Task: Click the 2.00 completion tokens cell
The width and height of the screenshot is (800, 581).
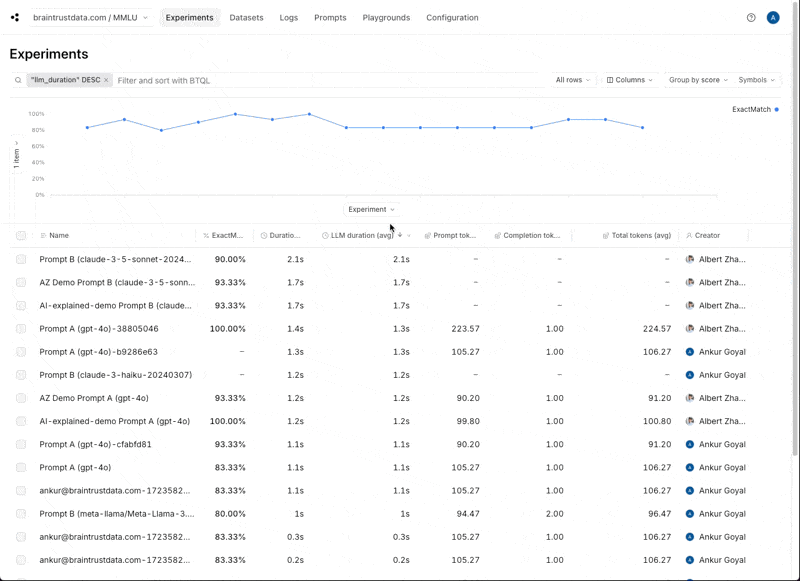Action: (555, 514)
